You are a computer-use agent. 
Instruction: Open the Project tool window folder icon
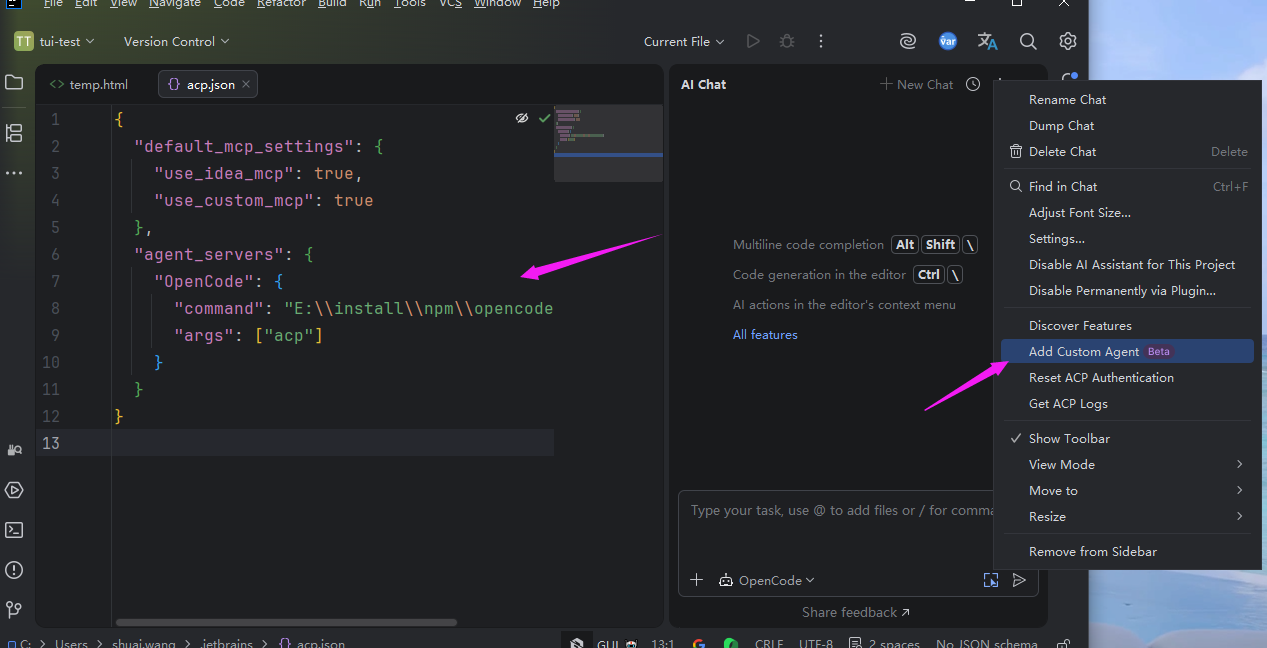pyautogui.click(x=14, y=83)
